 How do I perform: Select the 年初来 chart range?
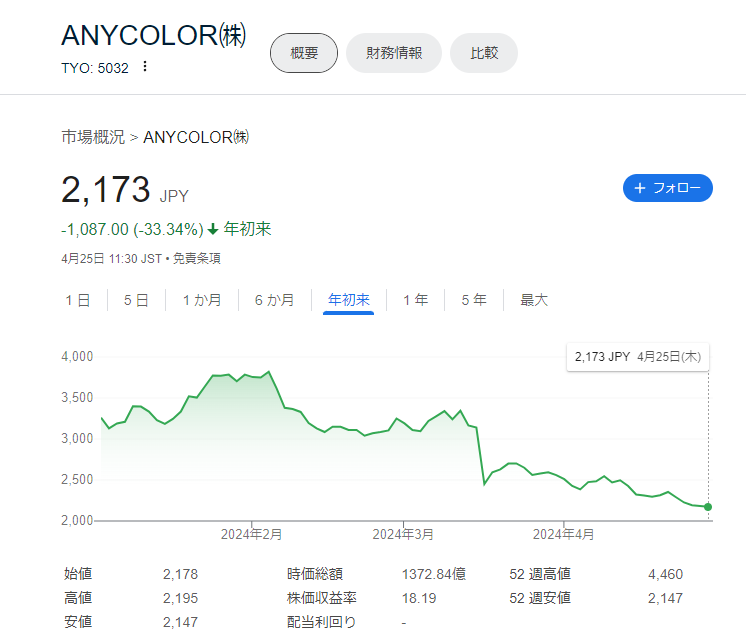pyautogui.click(x=349, y=300)
